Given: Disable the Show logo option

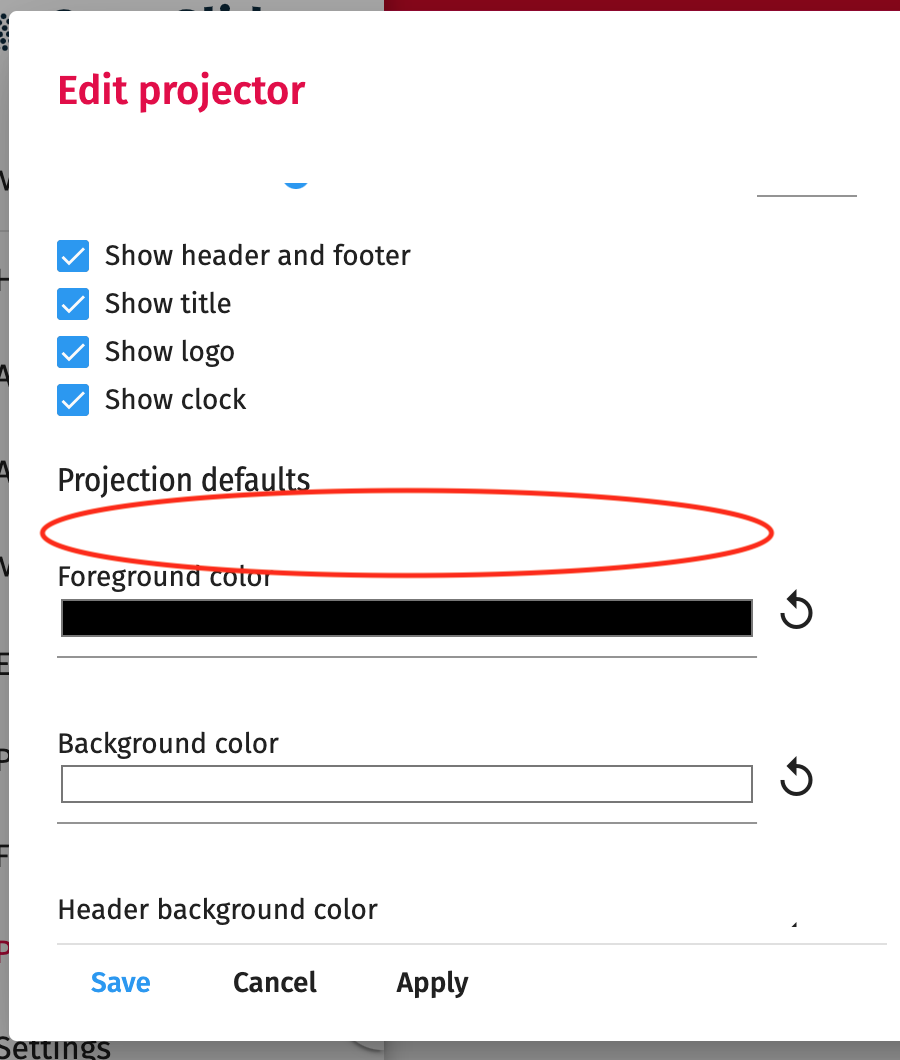Looking at the screenshot, I should pyautogui.click(x=72, y=352).
